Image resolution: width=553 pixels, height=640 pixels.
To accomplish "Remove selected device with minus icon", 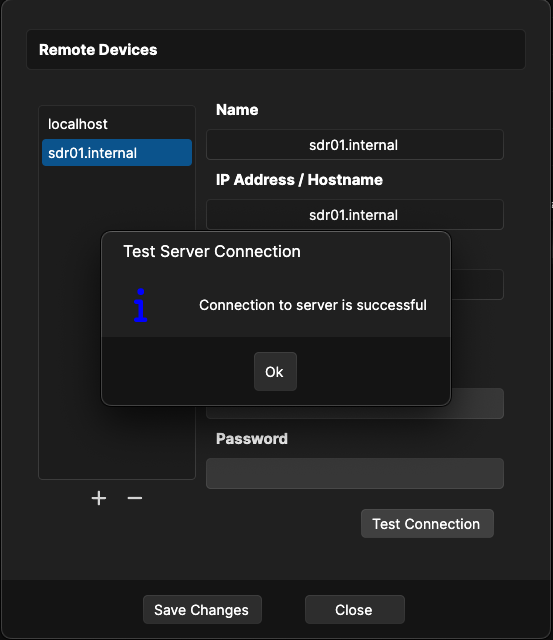I will (x=135, y=498).
